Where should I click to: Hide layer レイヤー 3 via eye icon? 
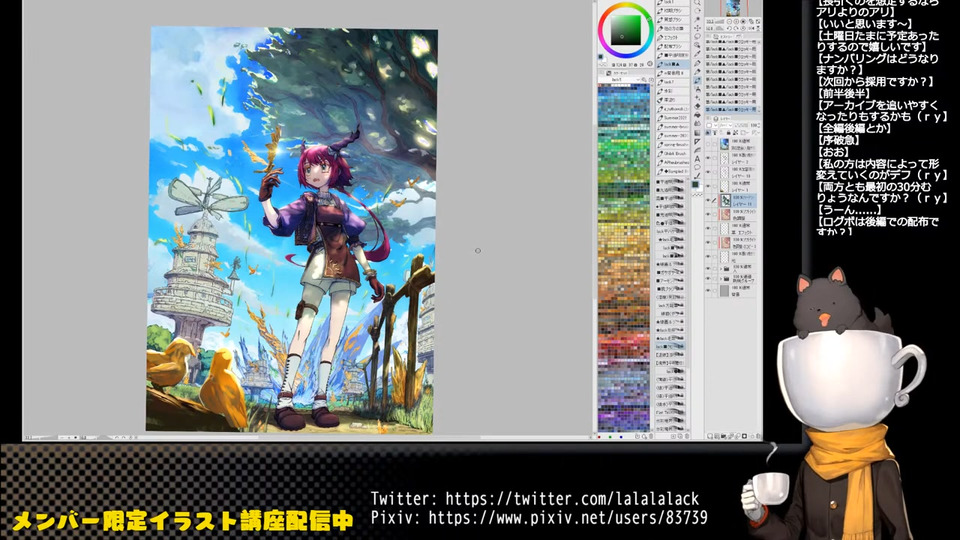tap(708, 157)
